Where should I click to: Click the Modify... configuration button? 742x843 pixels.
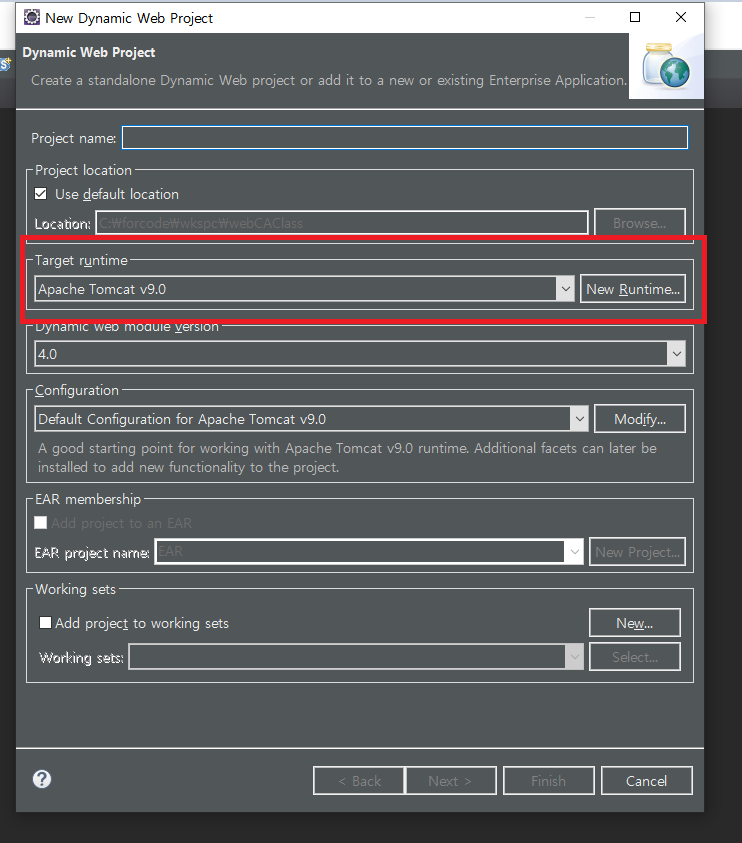point(640,419)
